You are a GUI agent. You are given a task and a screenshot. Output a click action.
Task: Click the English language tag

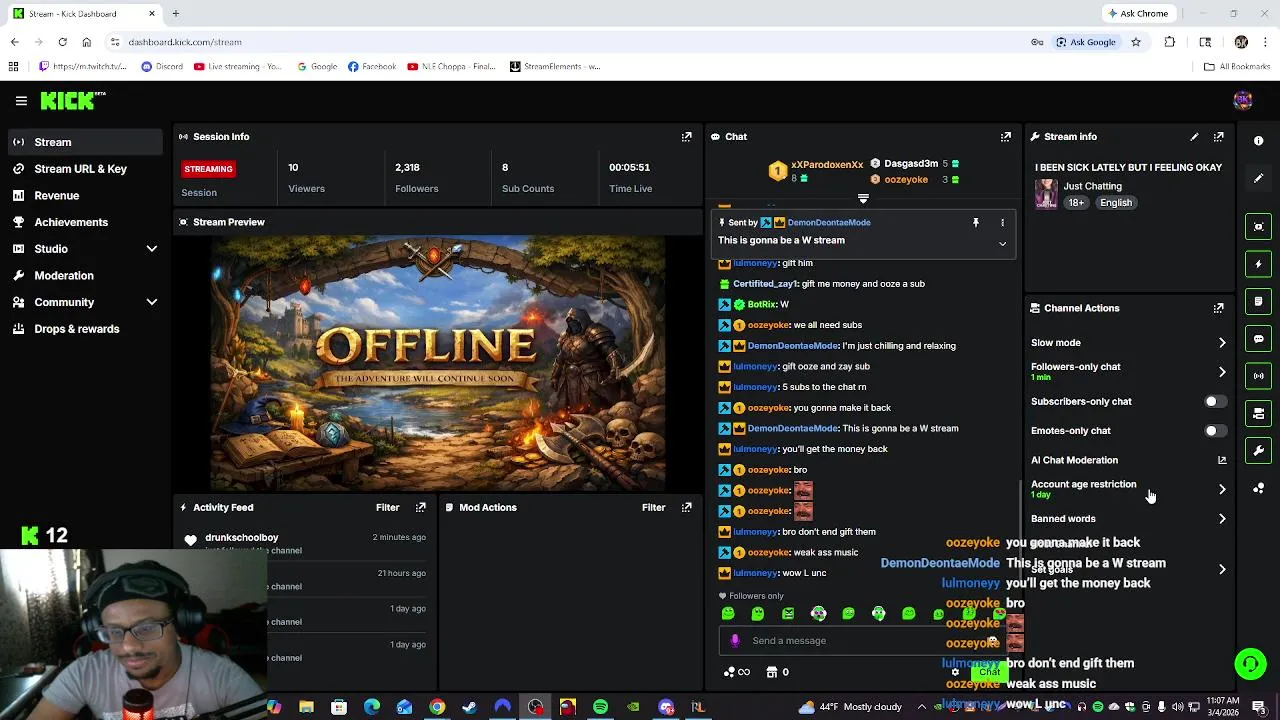coord(1116,203)
